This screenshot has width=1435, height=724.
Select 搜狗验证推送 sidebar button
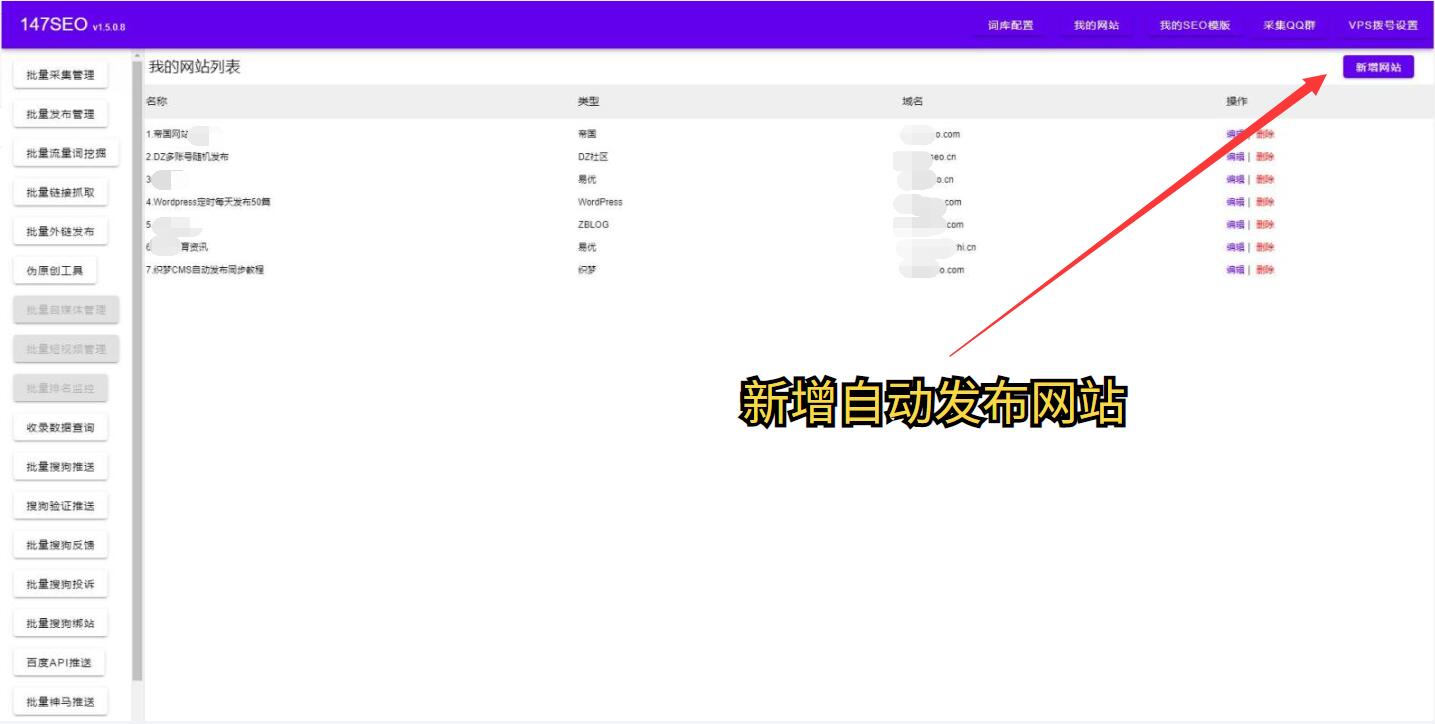click(x=60, y=506)
